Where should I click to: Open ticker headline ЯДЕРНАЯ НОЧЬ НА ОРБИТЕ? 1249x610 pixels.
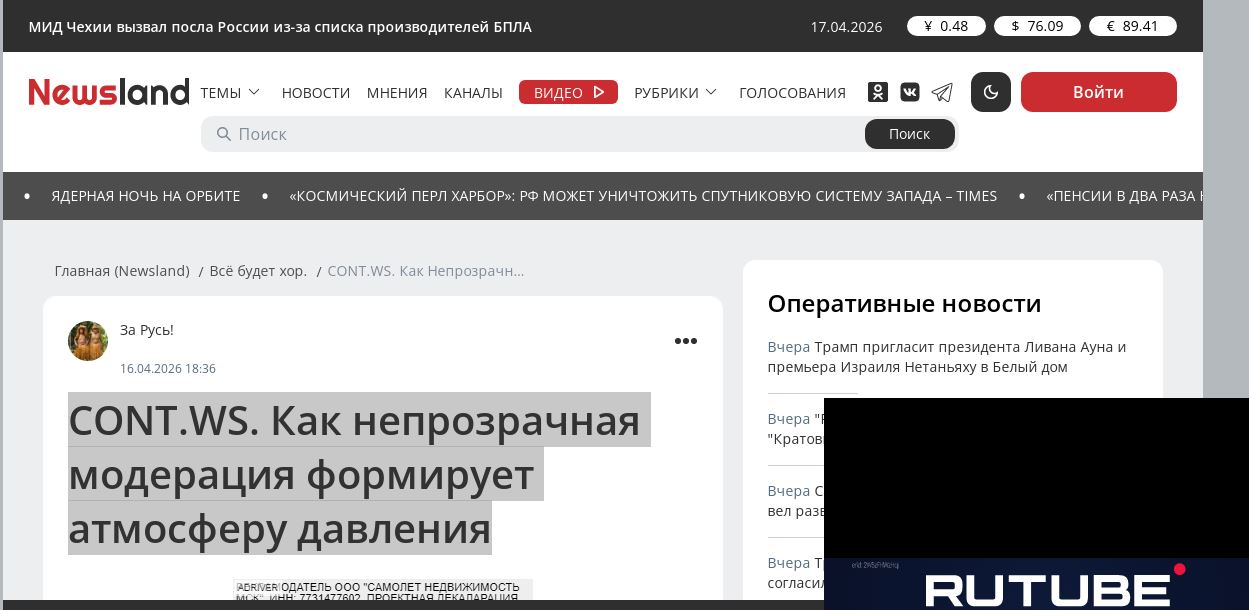[146, 196]
